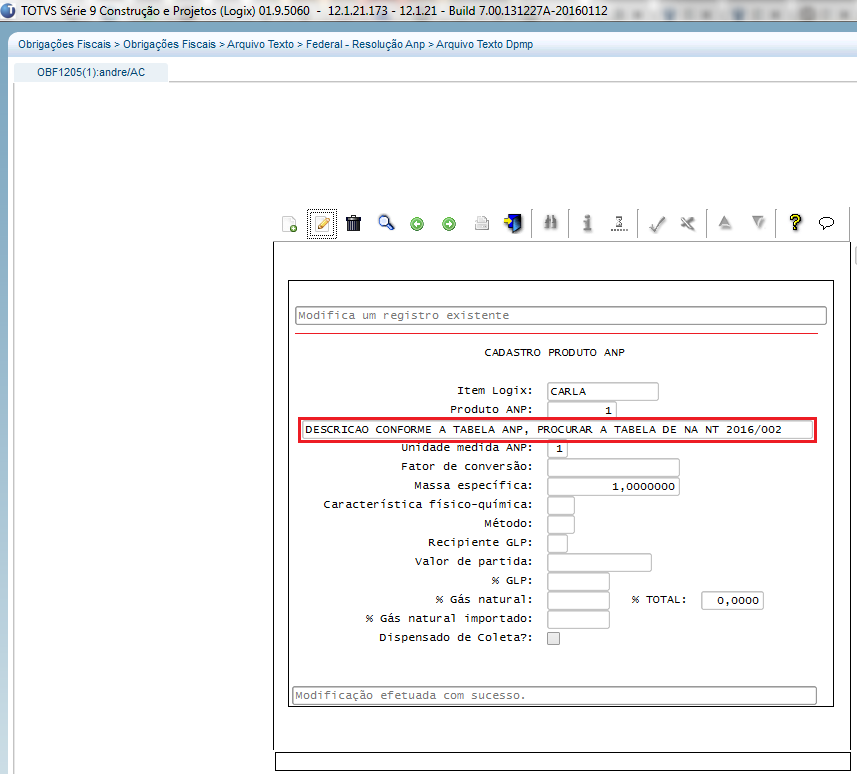This screenshot has height=774, width=857.
Task: Click the Valor de partida field
Action: [600, 562]
